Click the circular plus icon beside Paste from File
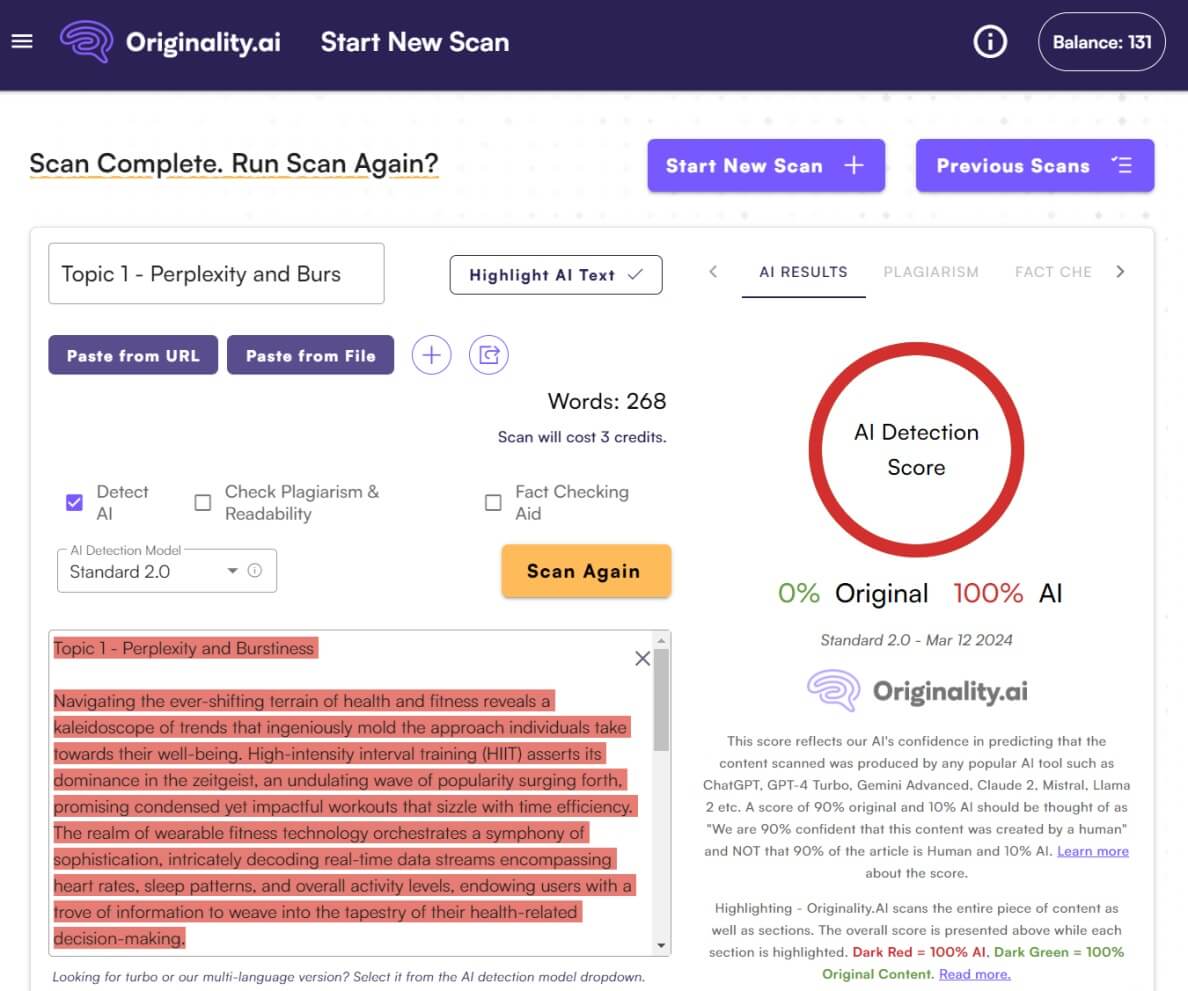The height and width of the screenshot is (991, 1188). (431, 355)
